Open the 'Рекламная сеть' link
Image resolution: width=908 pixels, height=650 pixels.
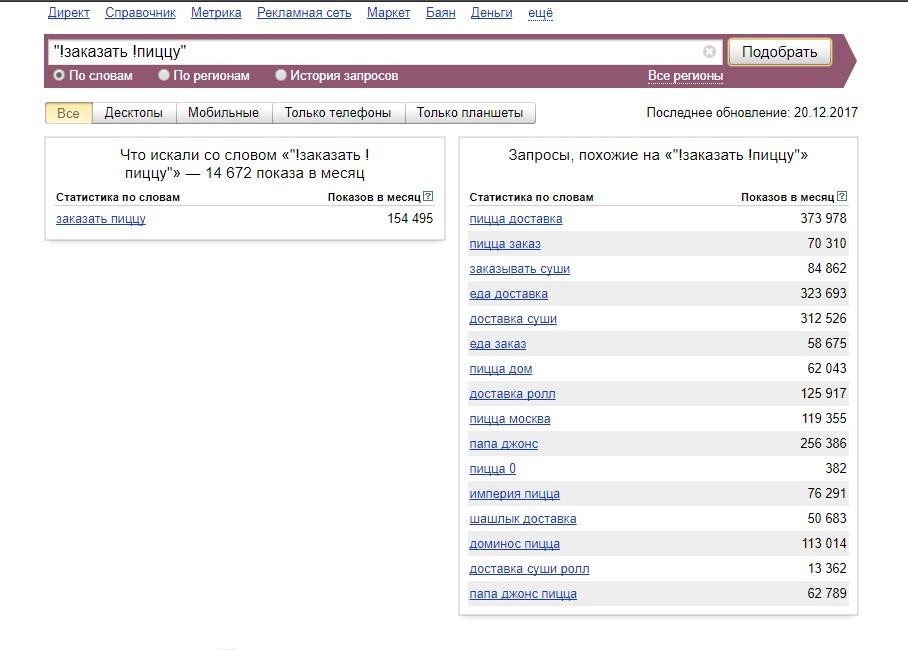click(x=304, y=13)
